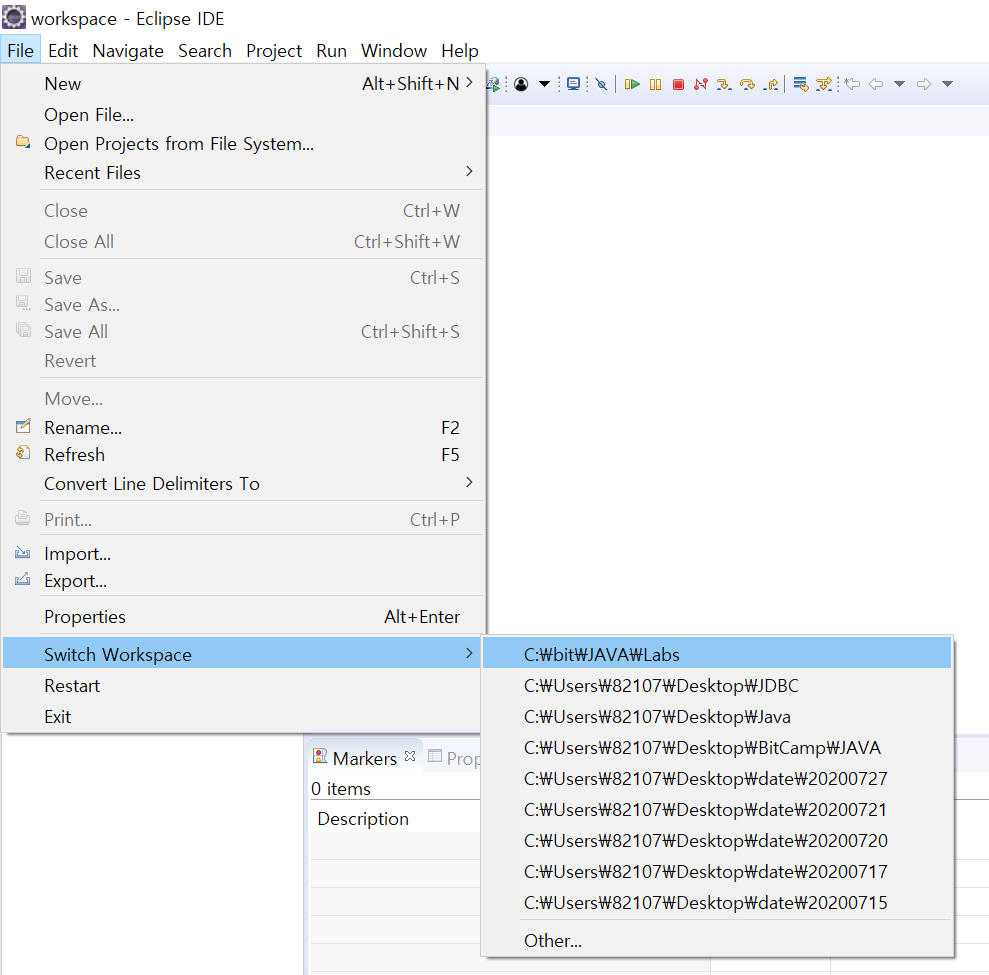Switch to workspace date\20200721
The width and height of the screenshot is (989, 975).
coord(717,809)
